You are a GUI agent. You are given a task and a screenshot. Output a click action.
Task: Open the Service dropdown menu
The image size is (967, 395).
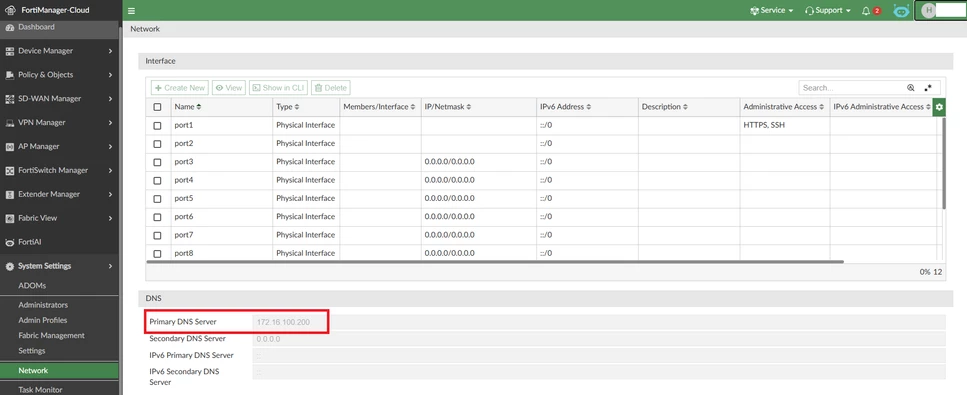pos(772,10)
